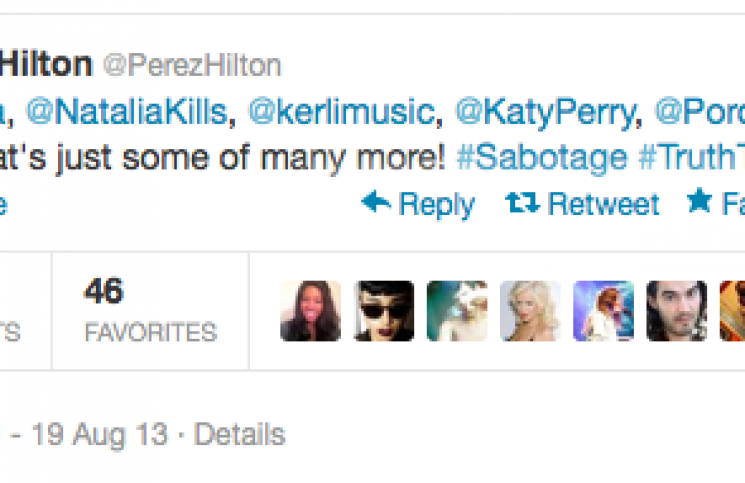
Task: Open avatar with sunglasses and dark lipstick
Action: pyautogui.click(x=383, y=311)
